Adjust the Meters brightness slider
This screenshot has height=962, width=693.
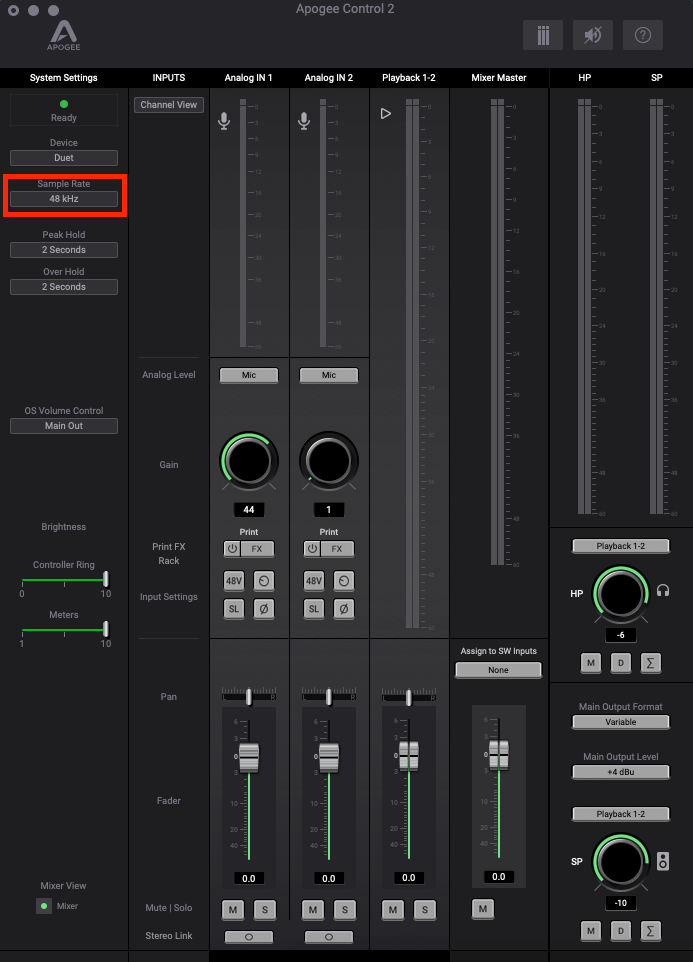pyautogui.click(x=64, y=629)
